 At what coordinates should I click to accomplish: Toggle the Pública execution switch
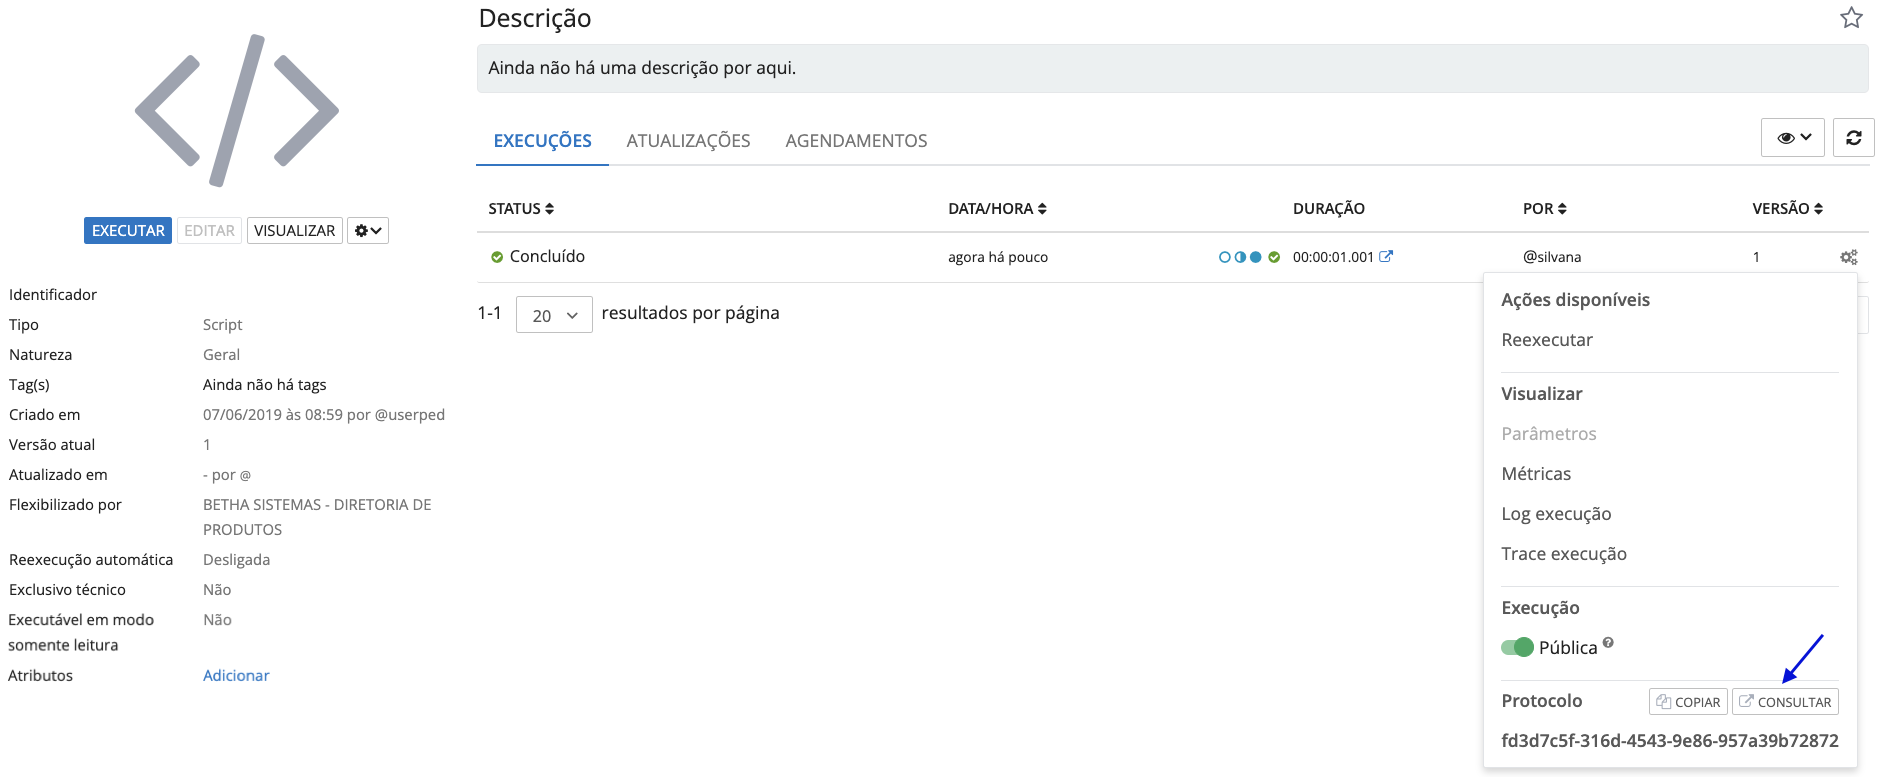point(1517,647)
